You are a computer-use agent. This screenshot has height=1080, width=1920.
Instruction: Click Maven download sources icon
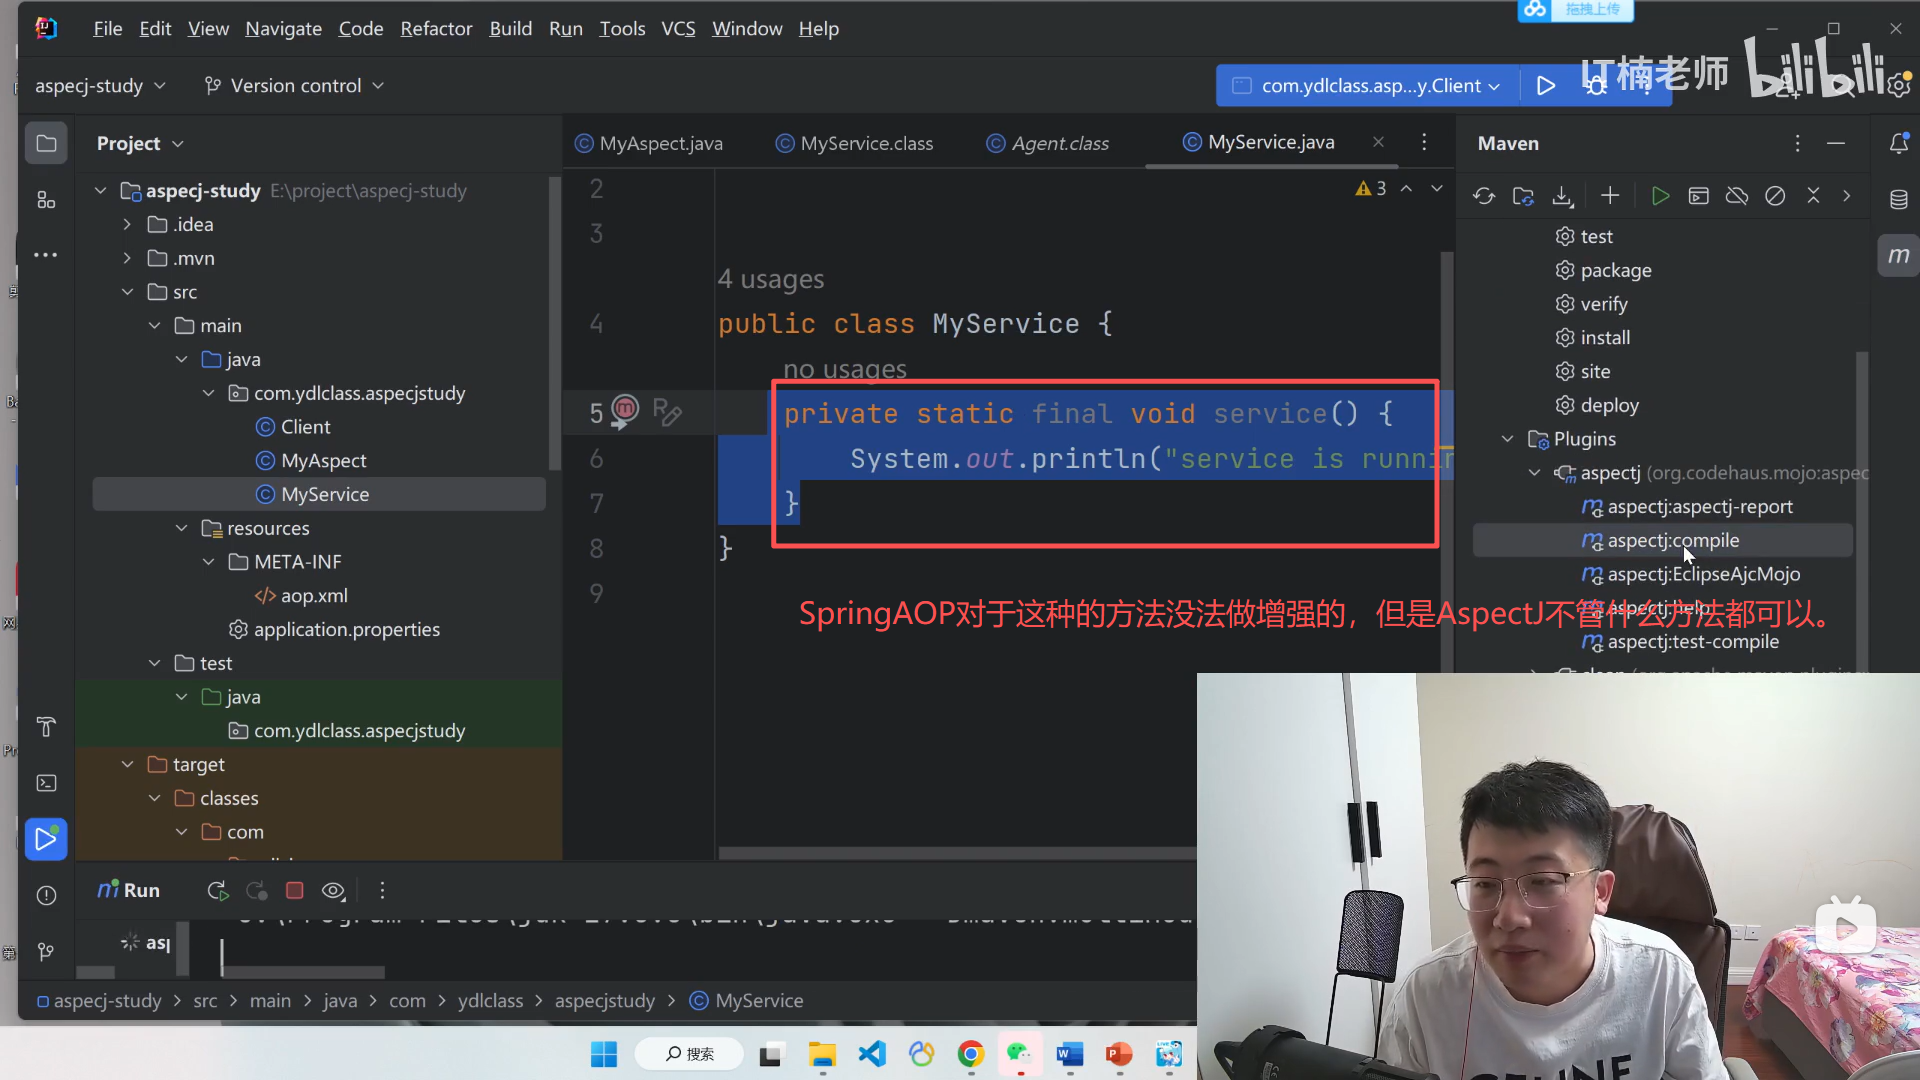tap(1562, 196)
